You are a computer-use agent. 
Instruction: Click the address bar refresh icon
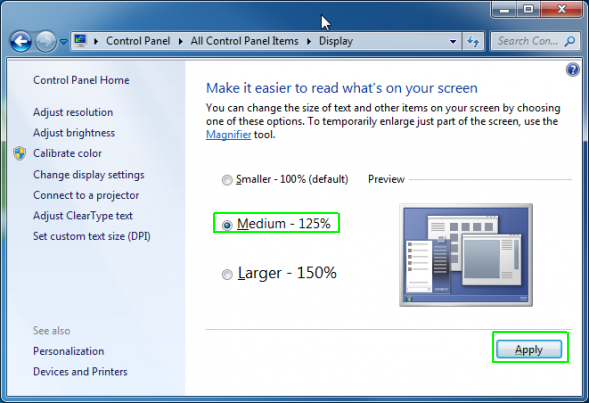tap(473, 41)
